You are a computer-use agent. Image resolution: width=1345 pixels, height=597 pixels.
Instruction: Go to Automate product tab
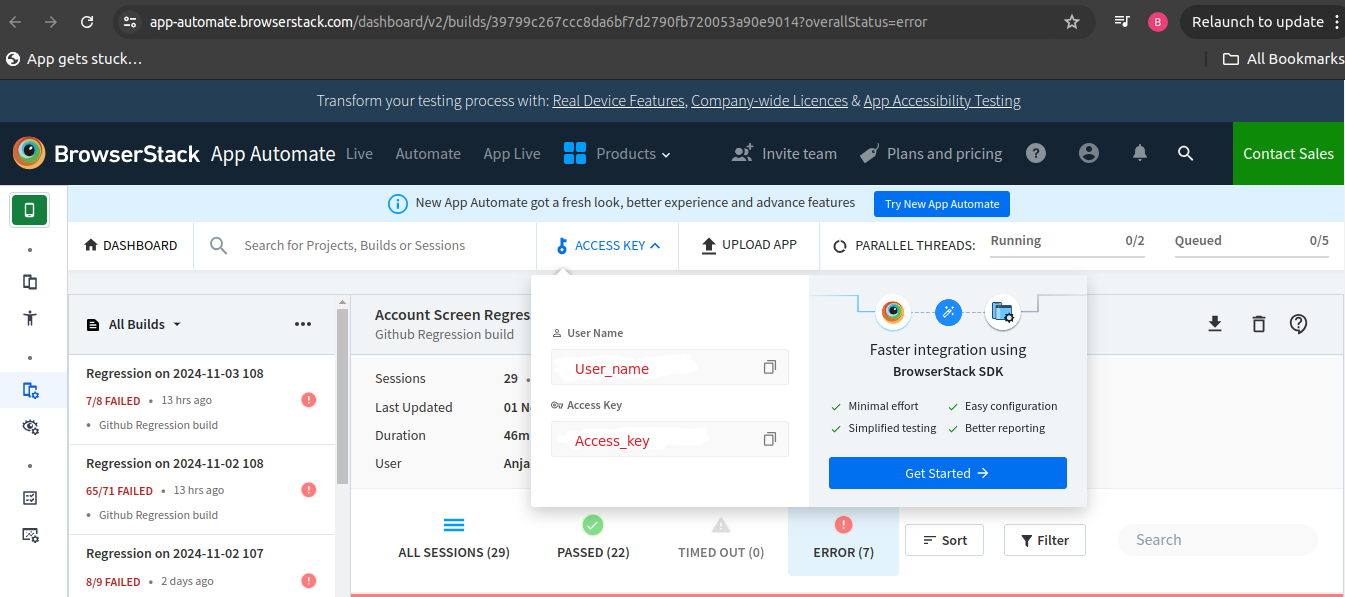[428, 154]
